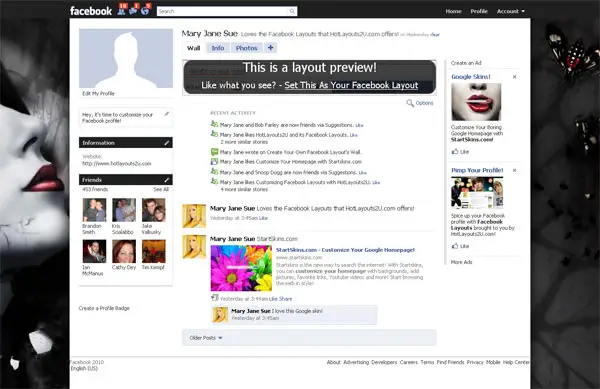Open friend requests icon in top bar
This screenshot has height=389, width=600.
121,11
